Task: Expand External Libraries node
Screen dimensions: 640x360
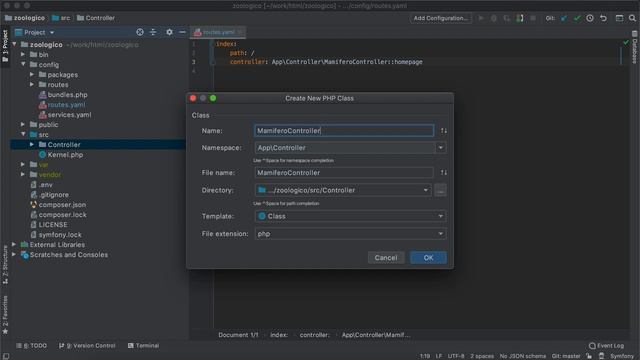Action: pos(14,244)
